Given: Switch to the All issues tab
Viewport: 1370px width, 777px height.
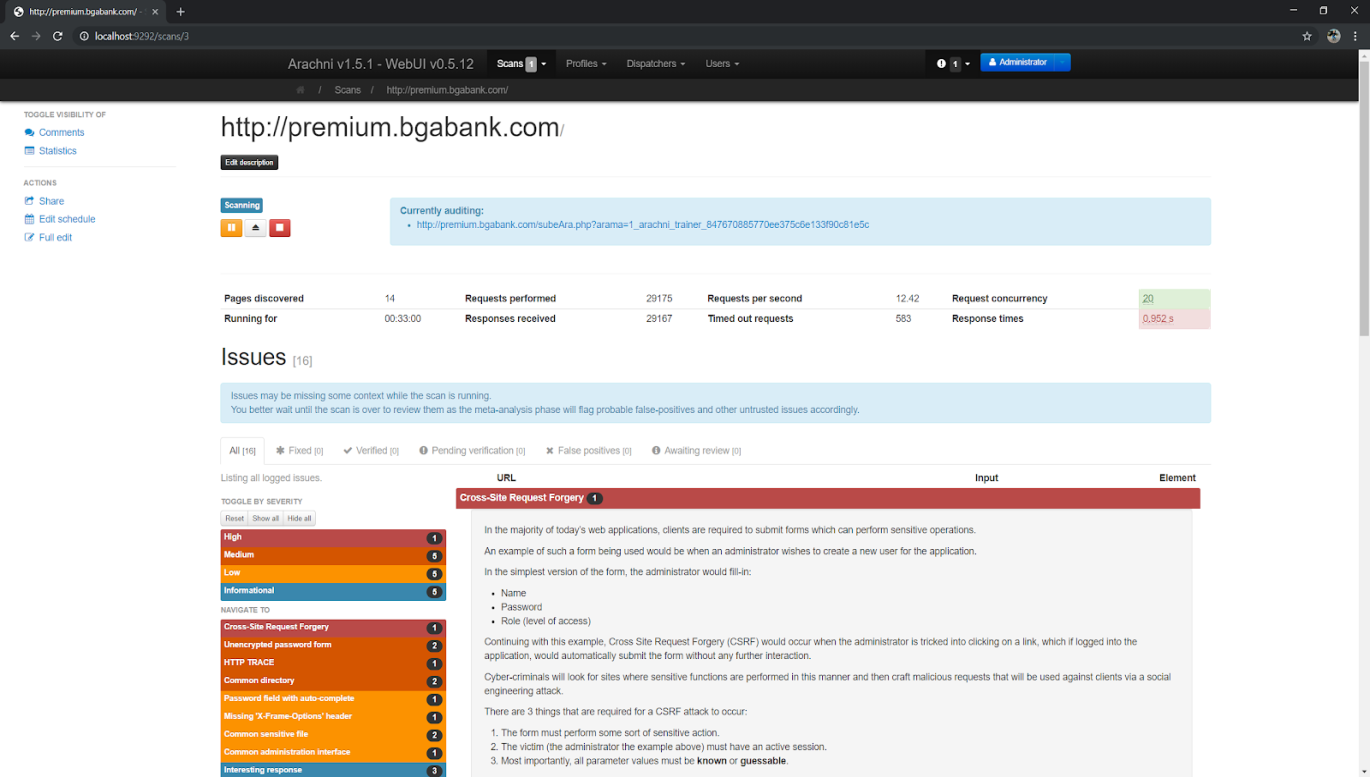Looking at the screenshot, I should 242,451.
